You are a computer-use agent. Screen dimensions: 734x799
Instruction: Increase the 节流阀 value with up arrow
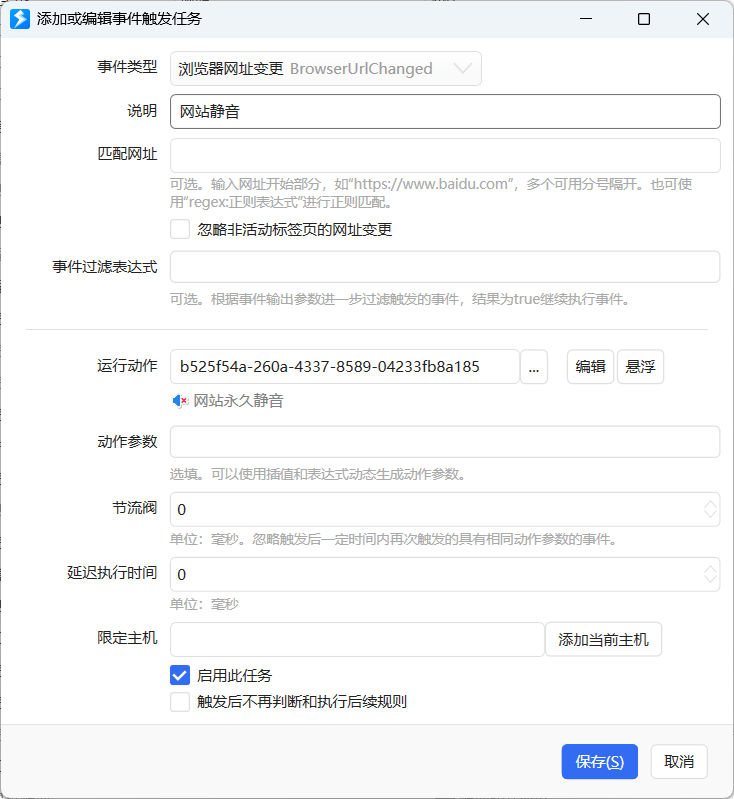coord(710,504)
